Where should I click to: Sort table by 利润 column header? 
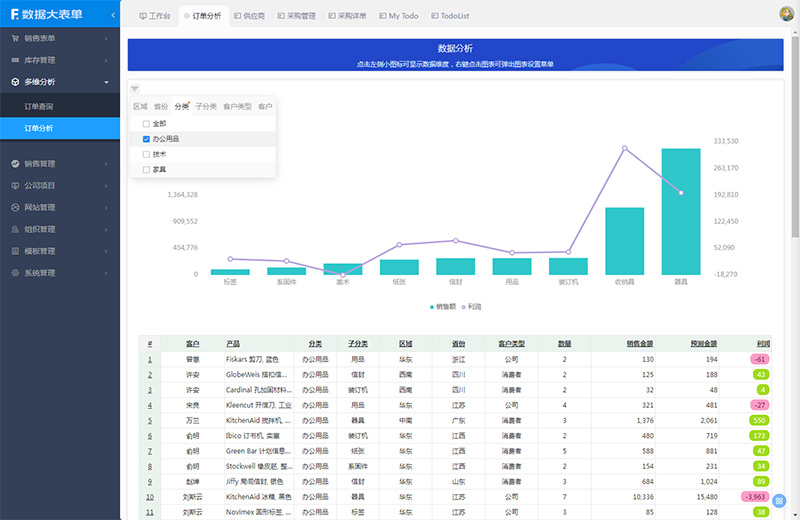[x=763, y=344]
